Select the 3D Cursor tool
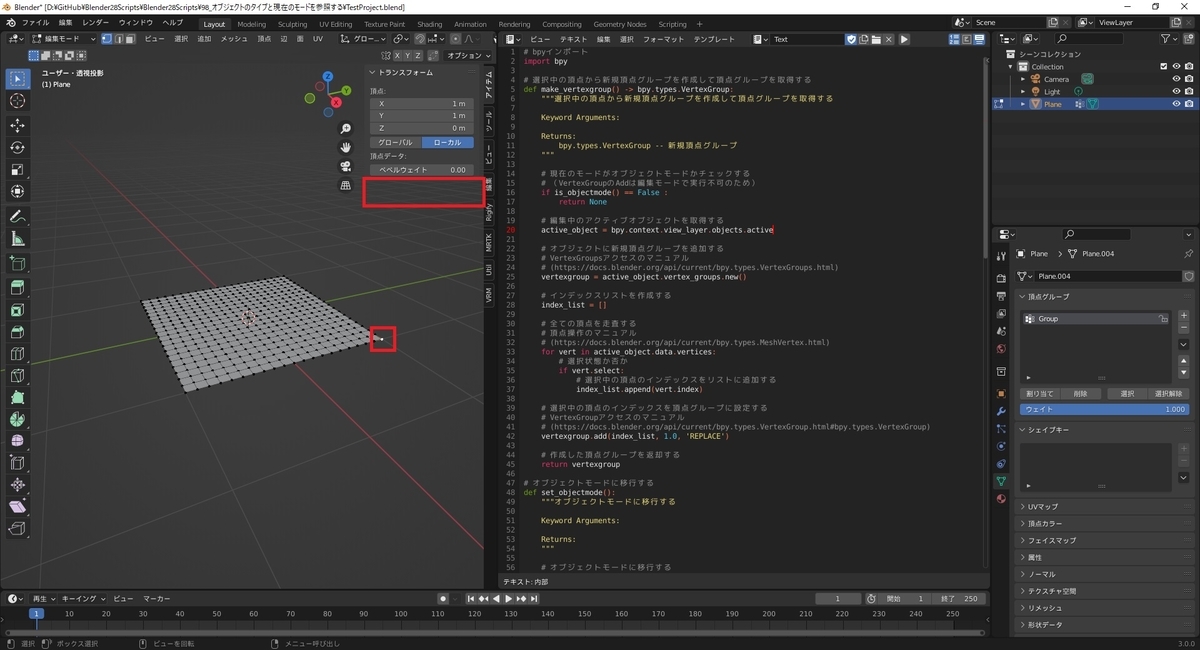Viewport: 1200px width, 650px height. click(x=18, y=101)
